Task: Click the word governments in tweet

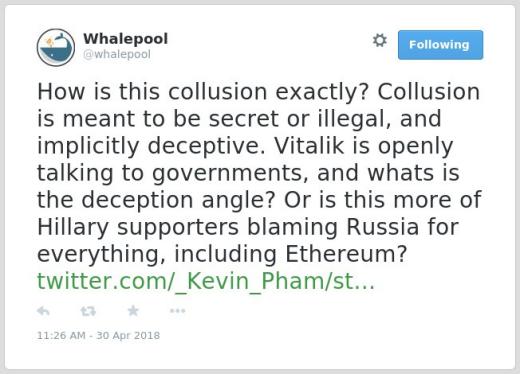Action: 230,173
